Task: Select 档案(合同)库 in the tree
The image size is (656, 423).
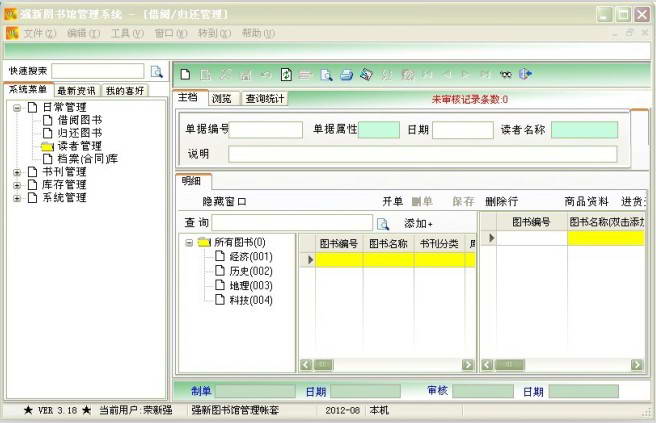Action: click(87, 159)
